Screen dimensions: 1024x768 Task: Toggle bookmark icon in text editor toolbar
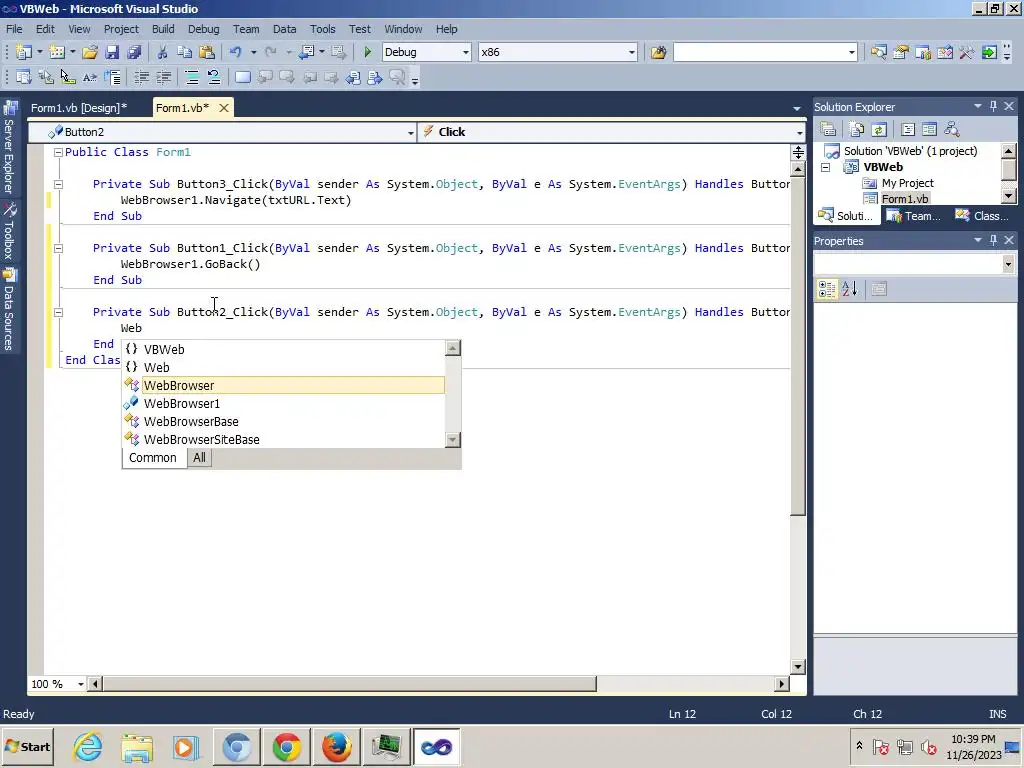242,78
